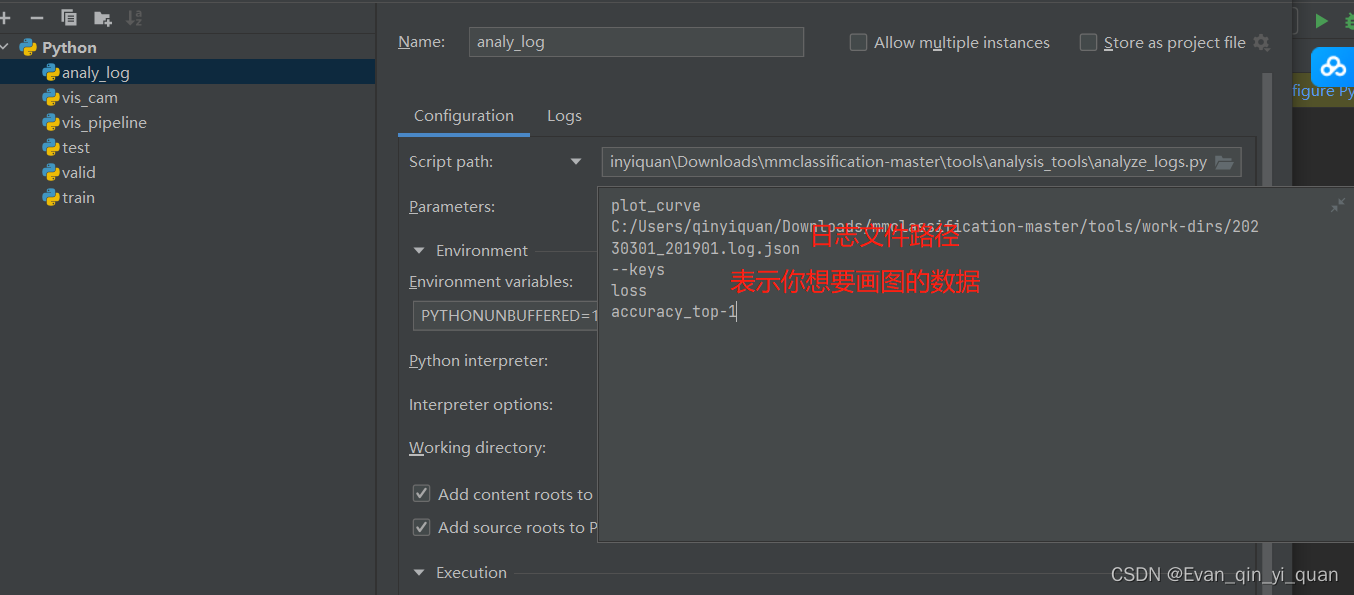Switch to the Logs tab
Screen dimensions: 1354x595
click(x=564, y=115)
